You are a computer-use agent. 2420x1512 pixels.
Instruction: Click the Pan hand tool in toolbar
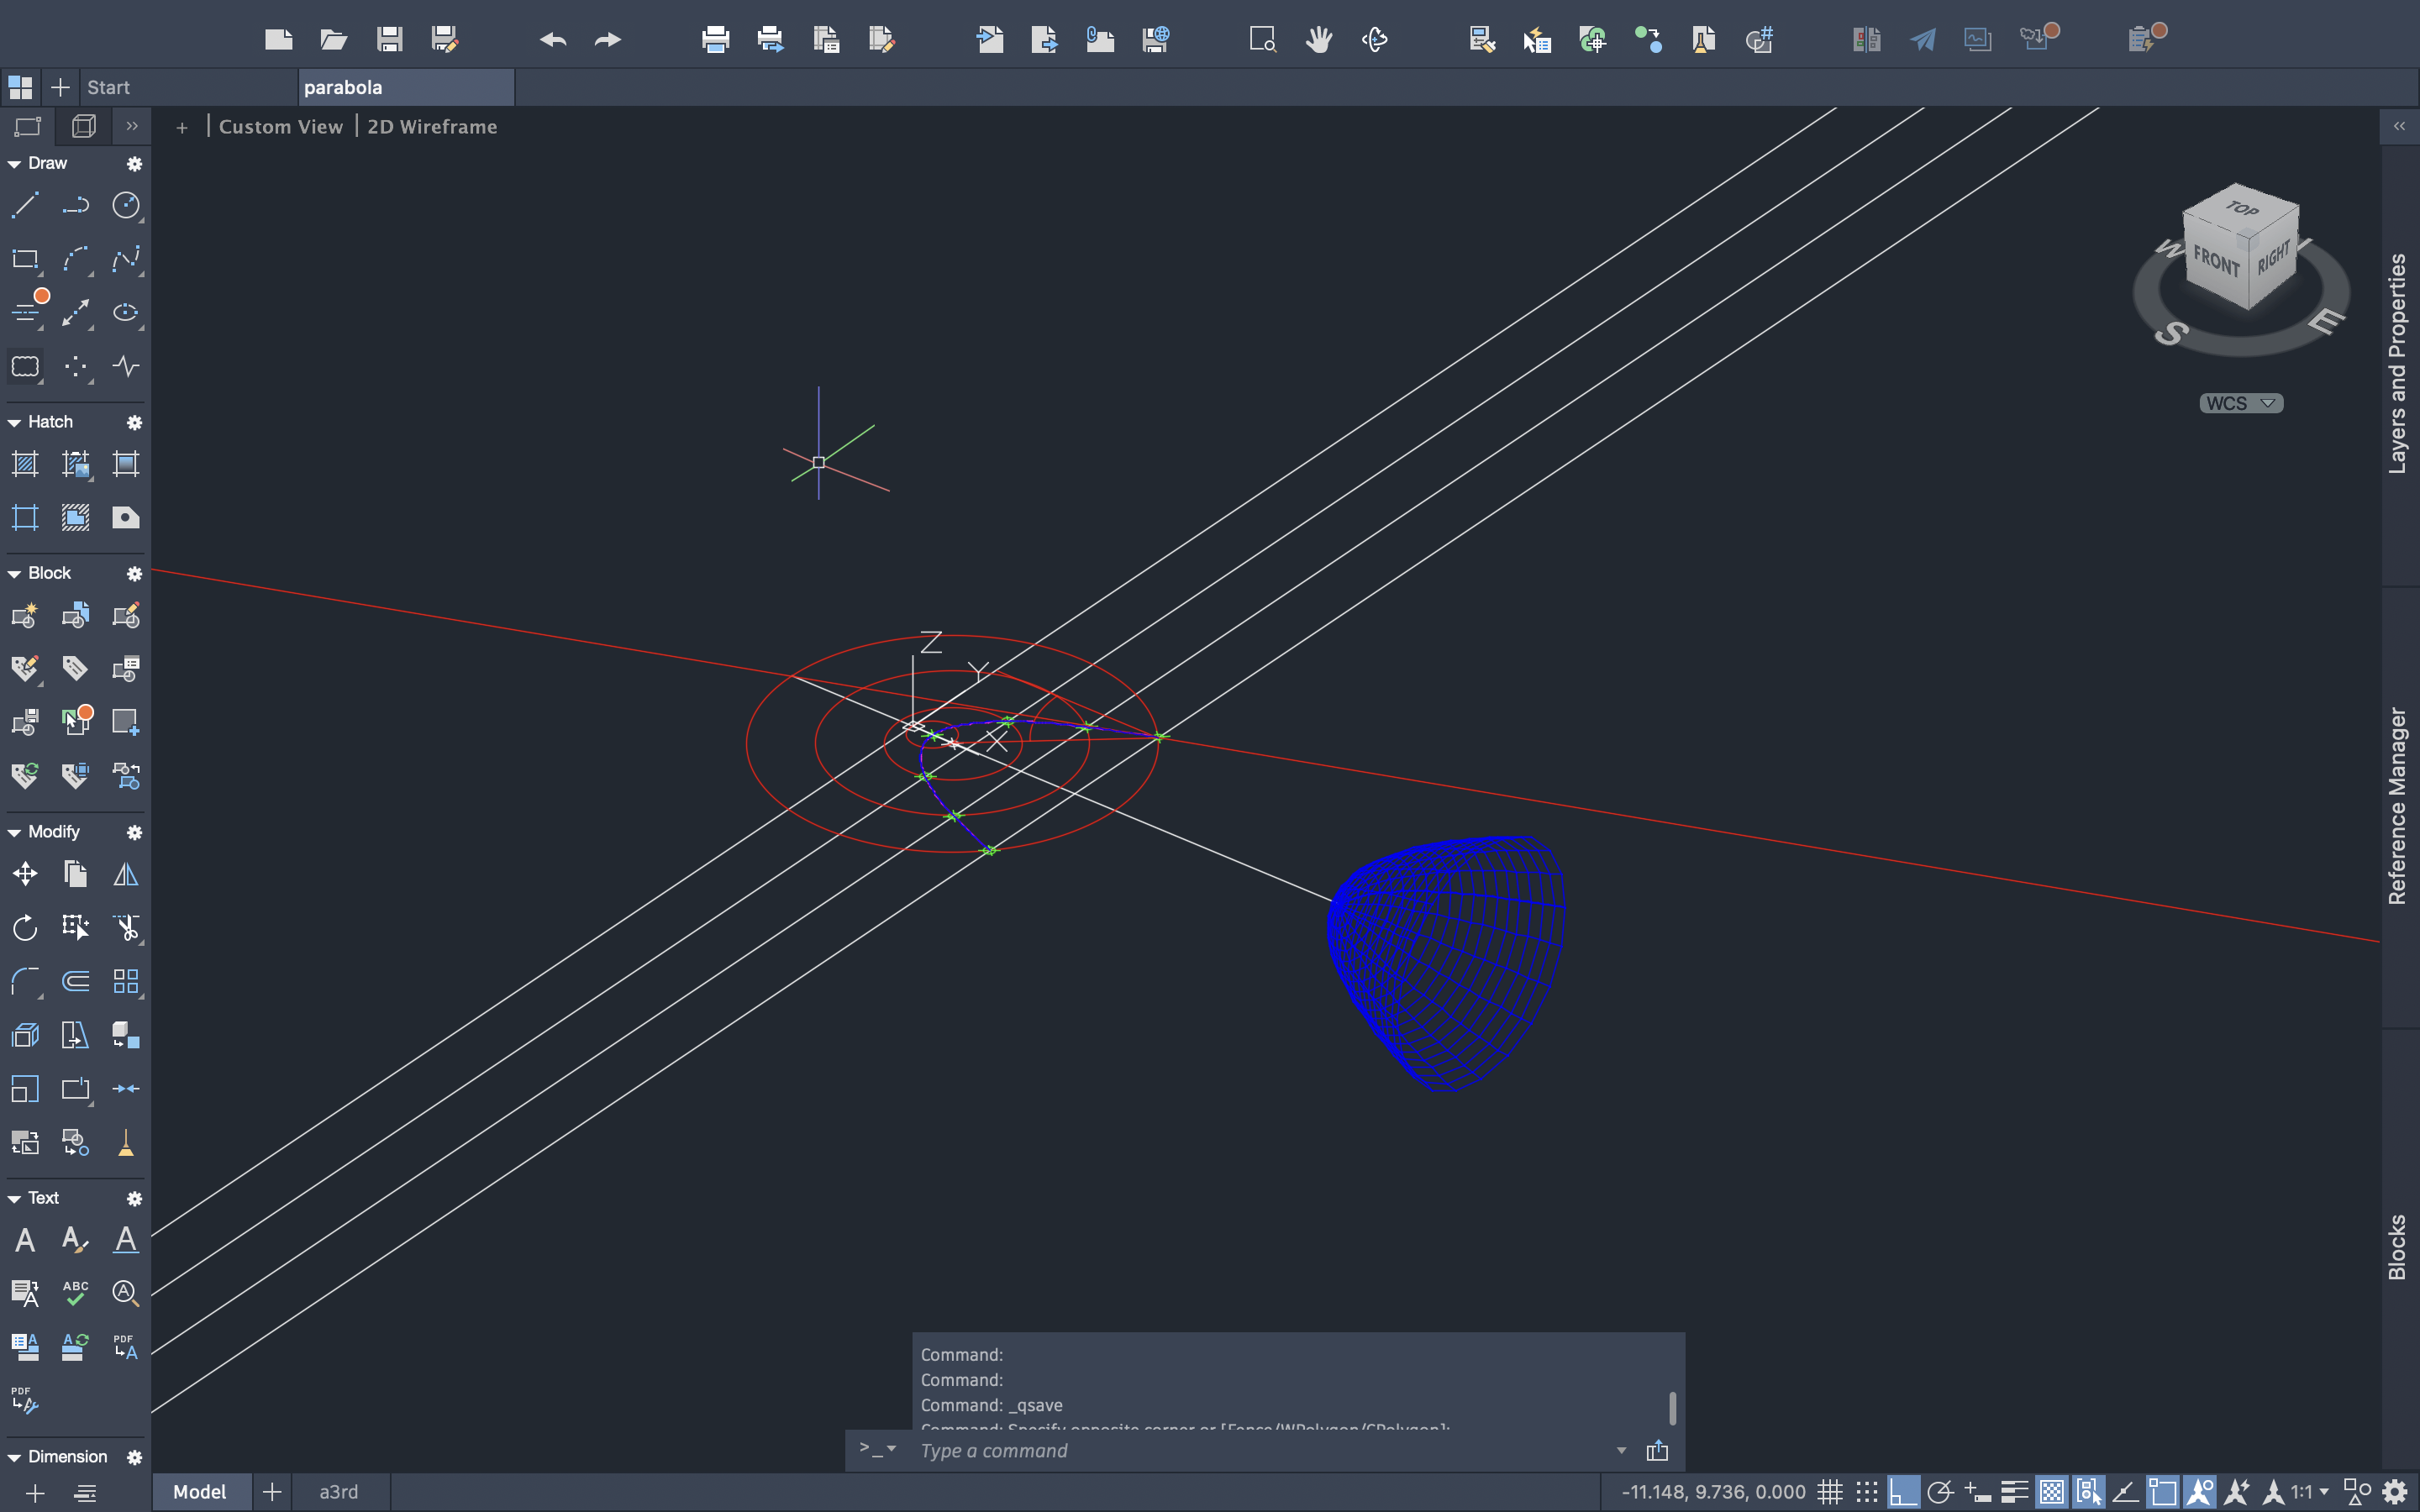tap(1319, 40)
